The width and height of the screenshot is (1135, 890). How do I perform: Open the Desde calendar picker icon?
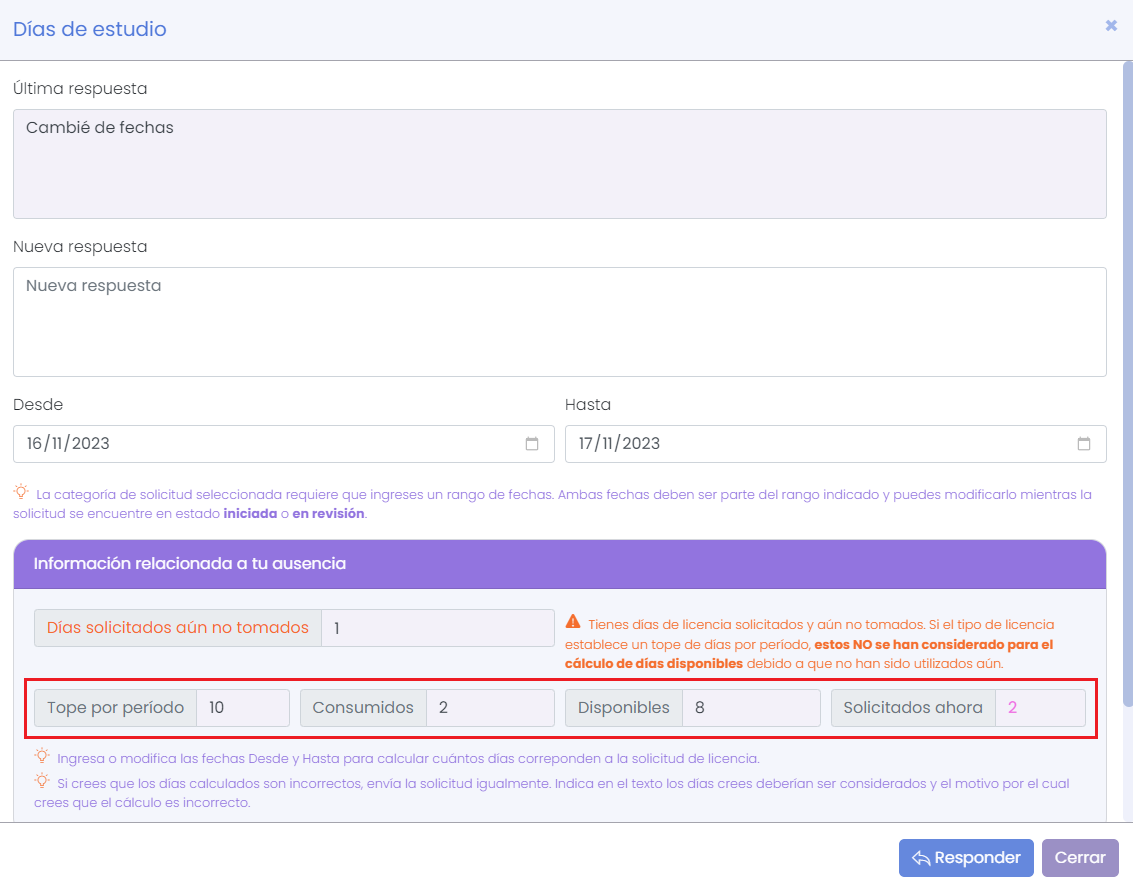[x=532, y=444]
